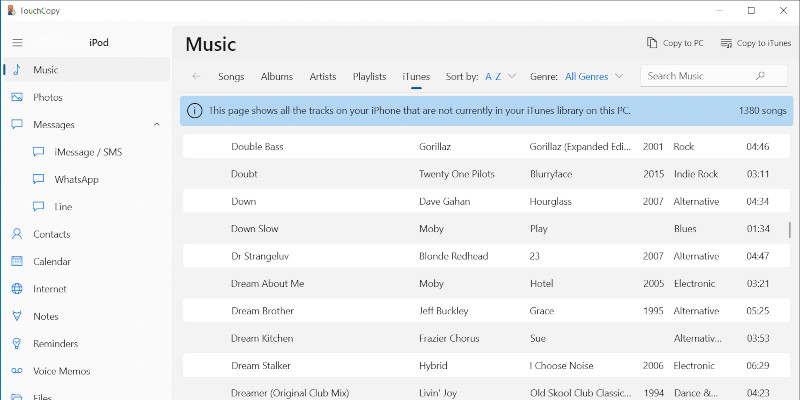The height and width of the screenshot is (400, 800).
Task: Open the hamburger navigation menu
Action: click(17, 43)
